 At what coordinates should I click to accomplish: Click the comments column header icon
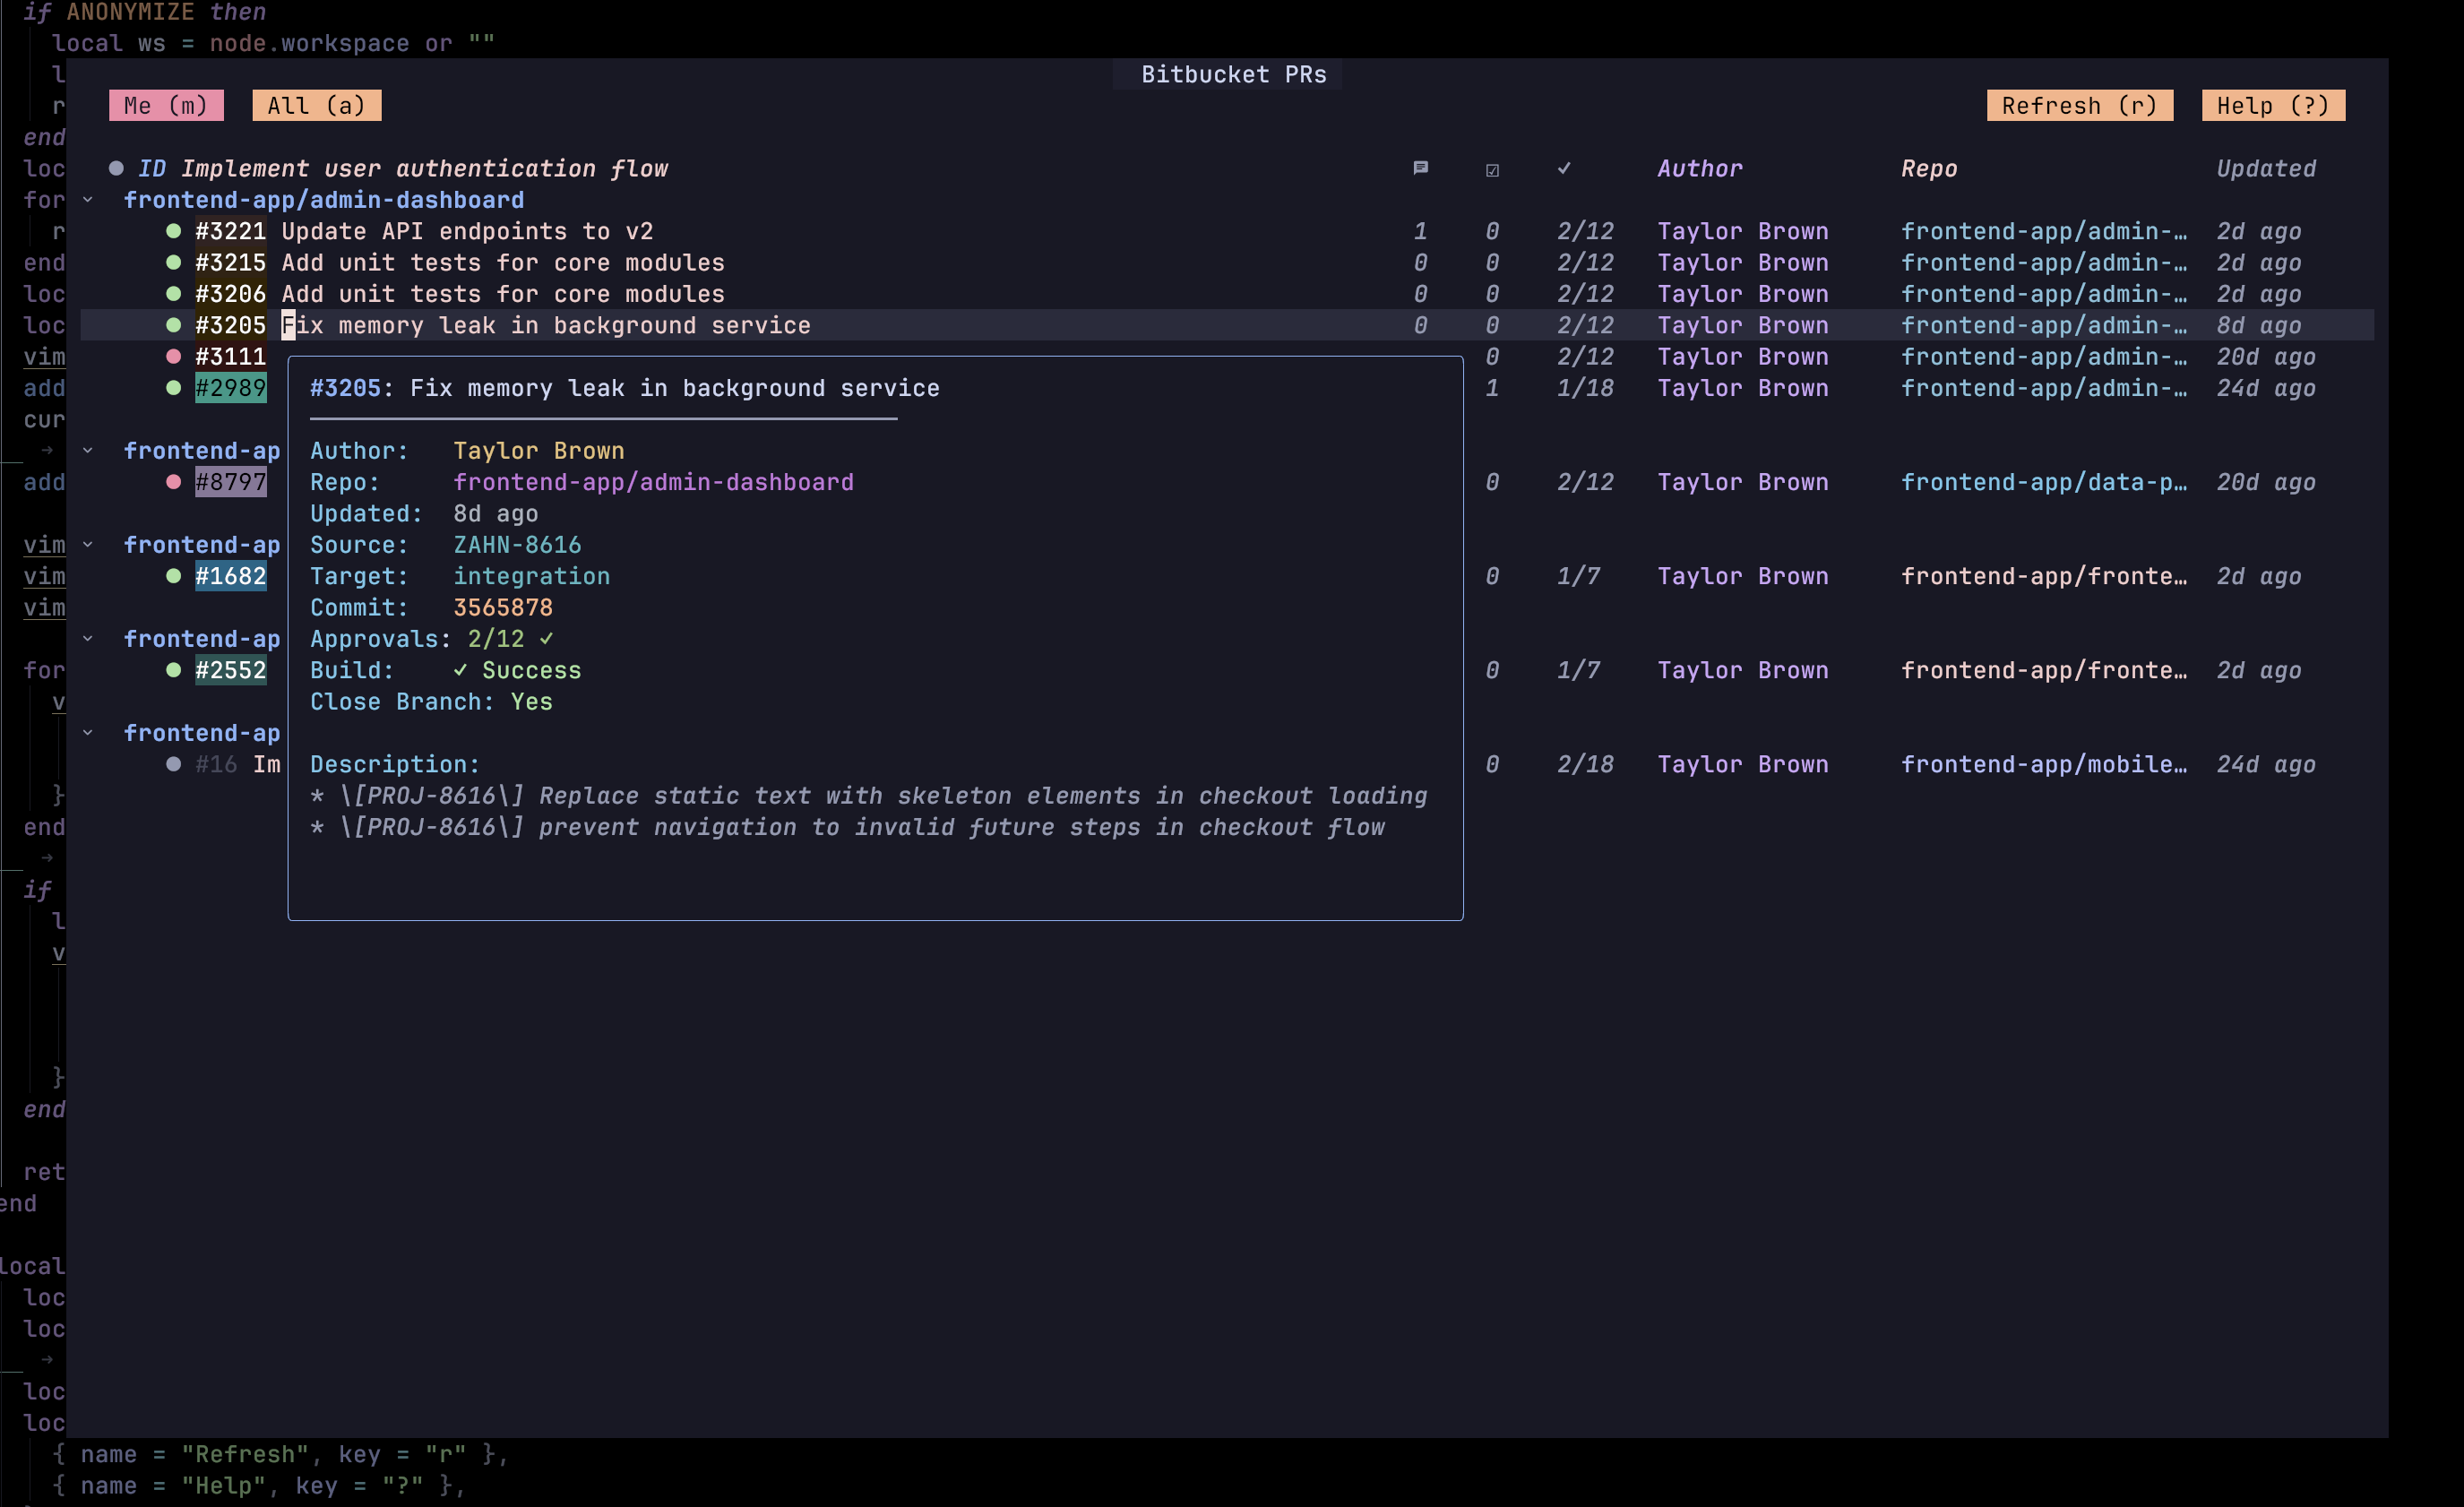click(x=1420, y=168)
